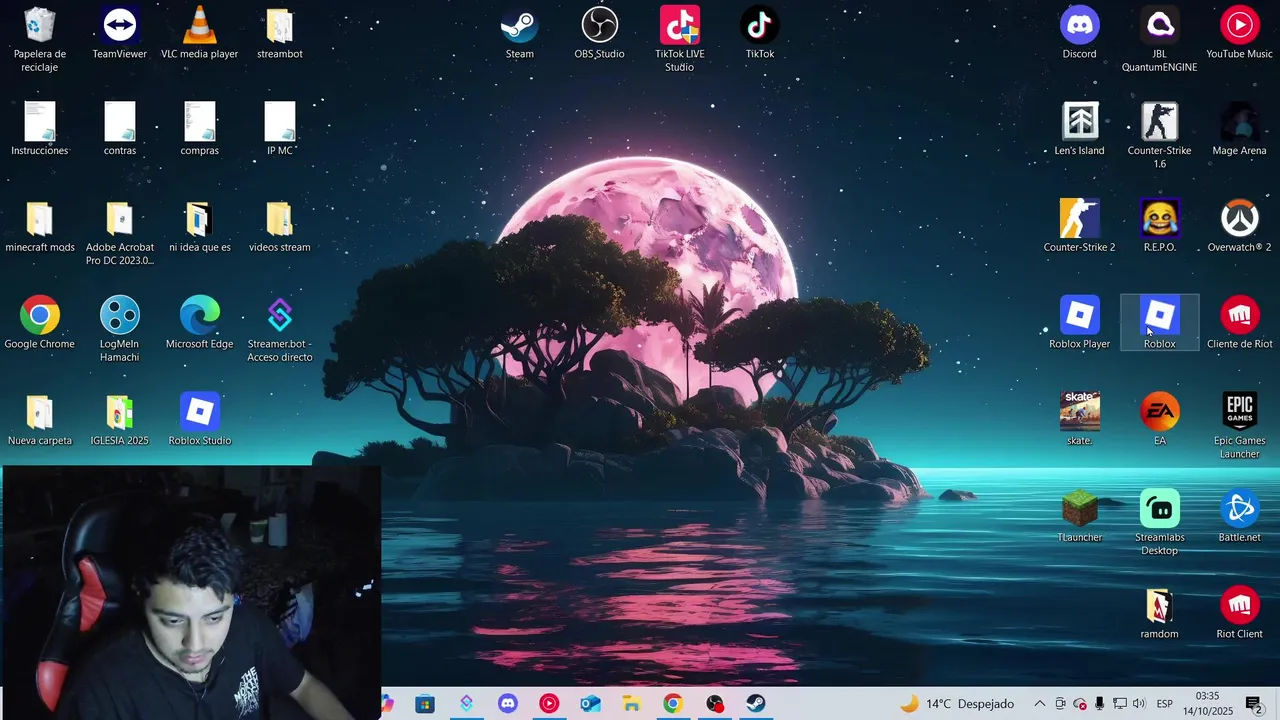Open TLauncher Minecraft shortcut
This screenshot has width=1280, height=720.
(x=1080, y=517)
